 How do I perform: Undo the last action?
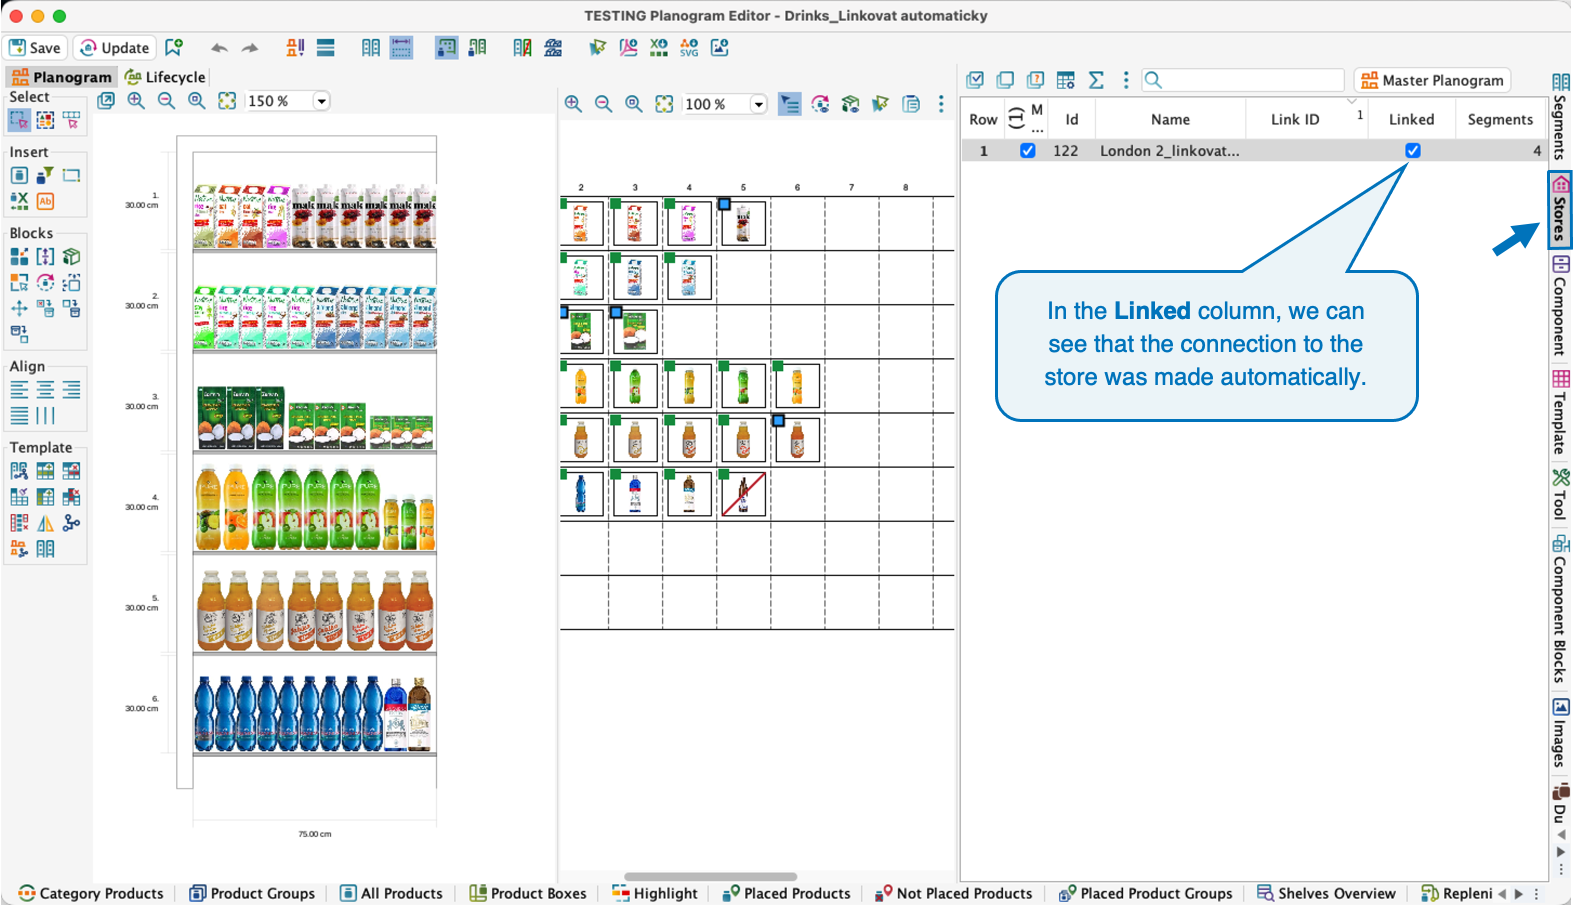(219, 48)
